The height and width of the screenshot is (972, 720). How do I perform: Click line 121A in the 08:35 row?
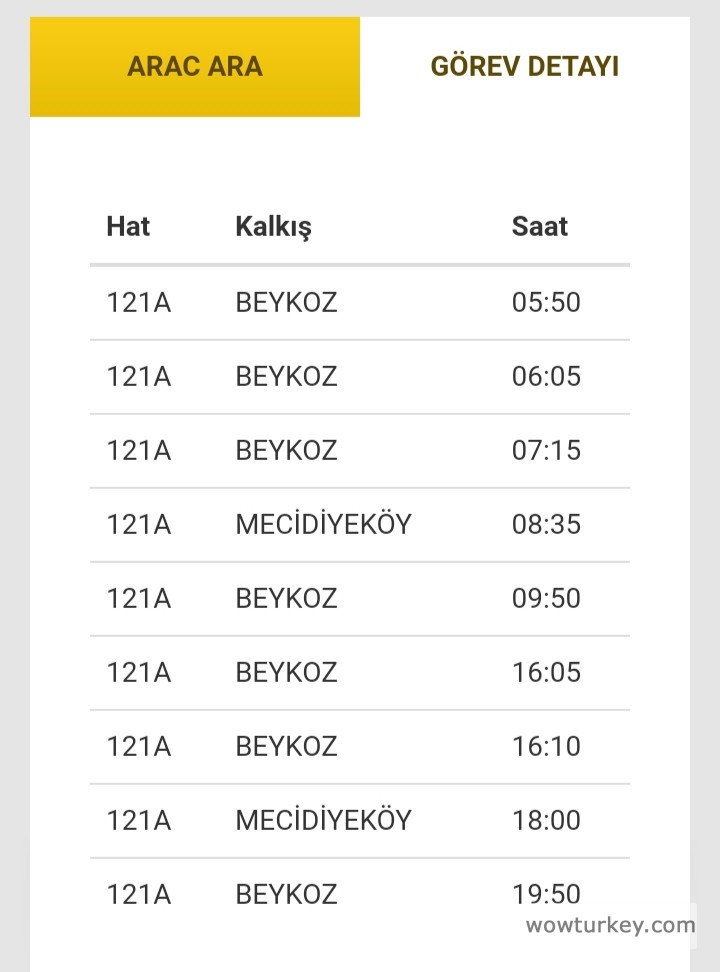(x=139, y=524)
